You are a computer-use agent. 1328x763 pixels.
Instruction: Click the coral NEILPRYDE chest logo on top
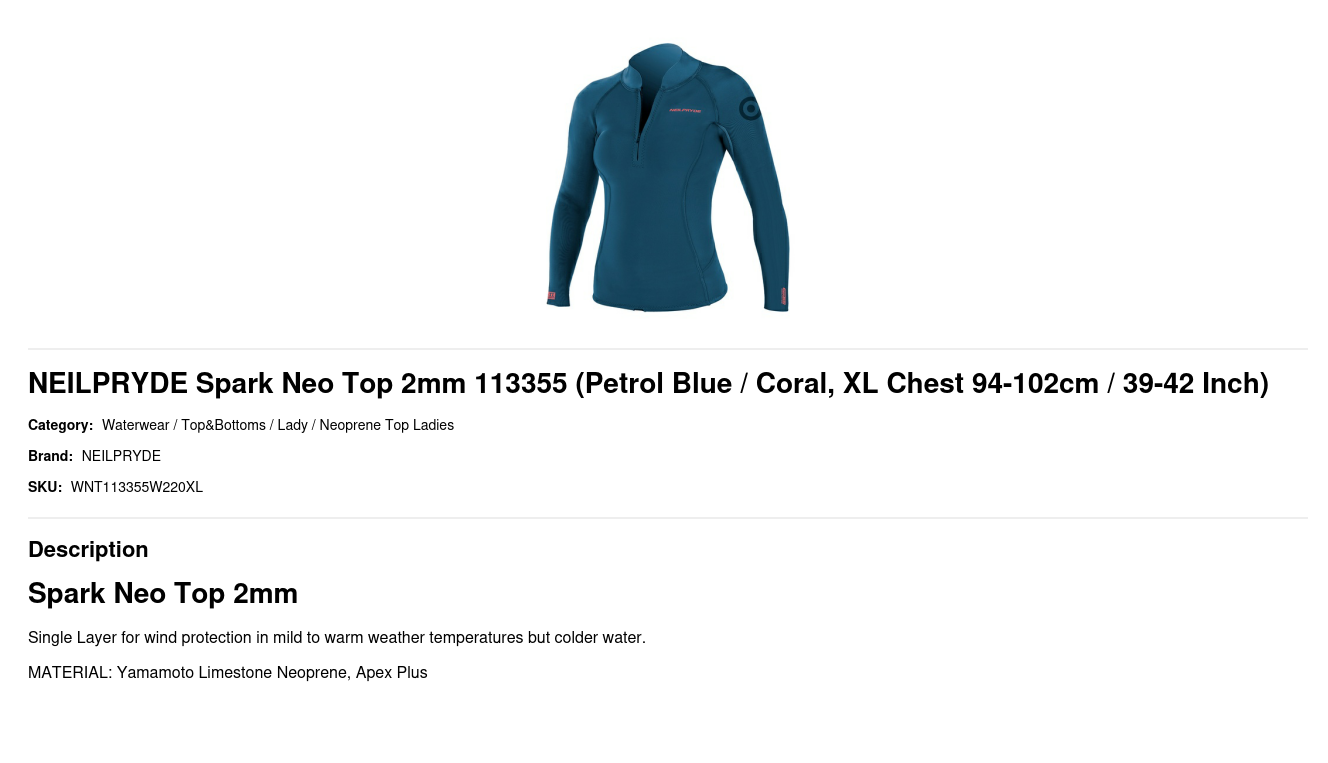pyautogui.click(x=685, y=111)
